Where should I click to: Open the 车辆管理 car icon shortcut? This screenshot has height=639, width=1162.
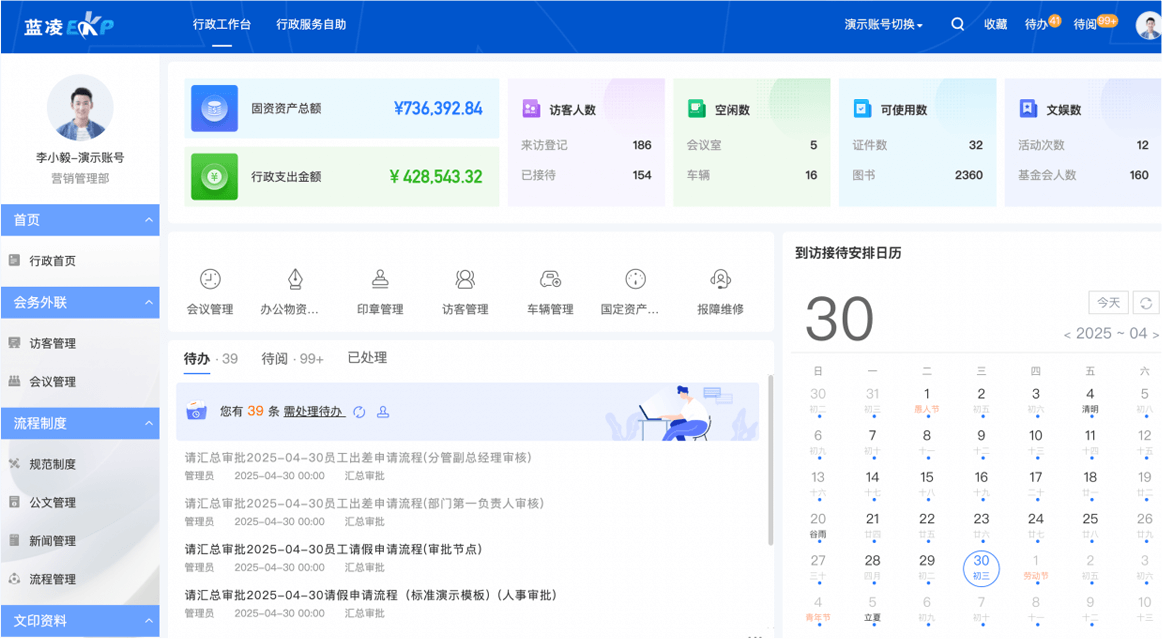click(x=550, y=279)
